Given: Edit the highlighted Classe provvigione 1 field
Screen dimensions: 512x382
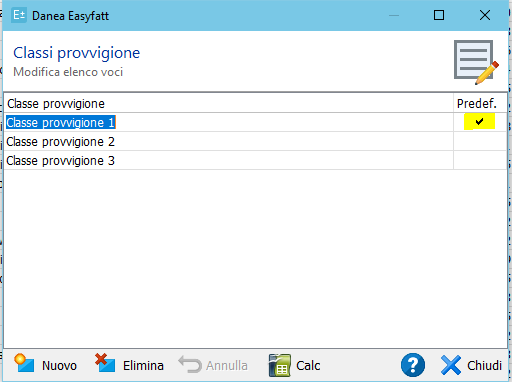Looking at the screenshot, I should [61, 122].
